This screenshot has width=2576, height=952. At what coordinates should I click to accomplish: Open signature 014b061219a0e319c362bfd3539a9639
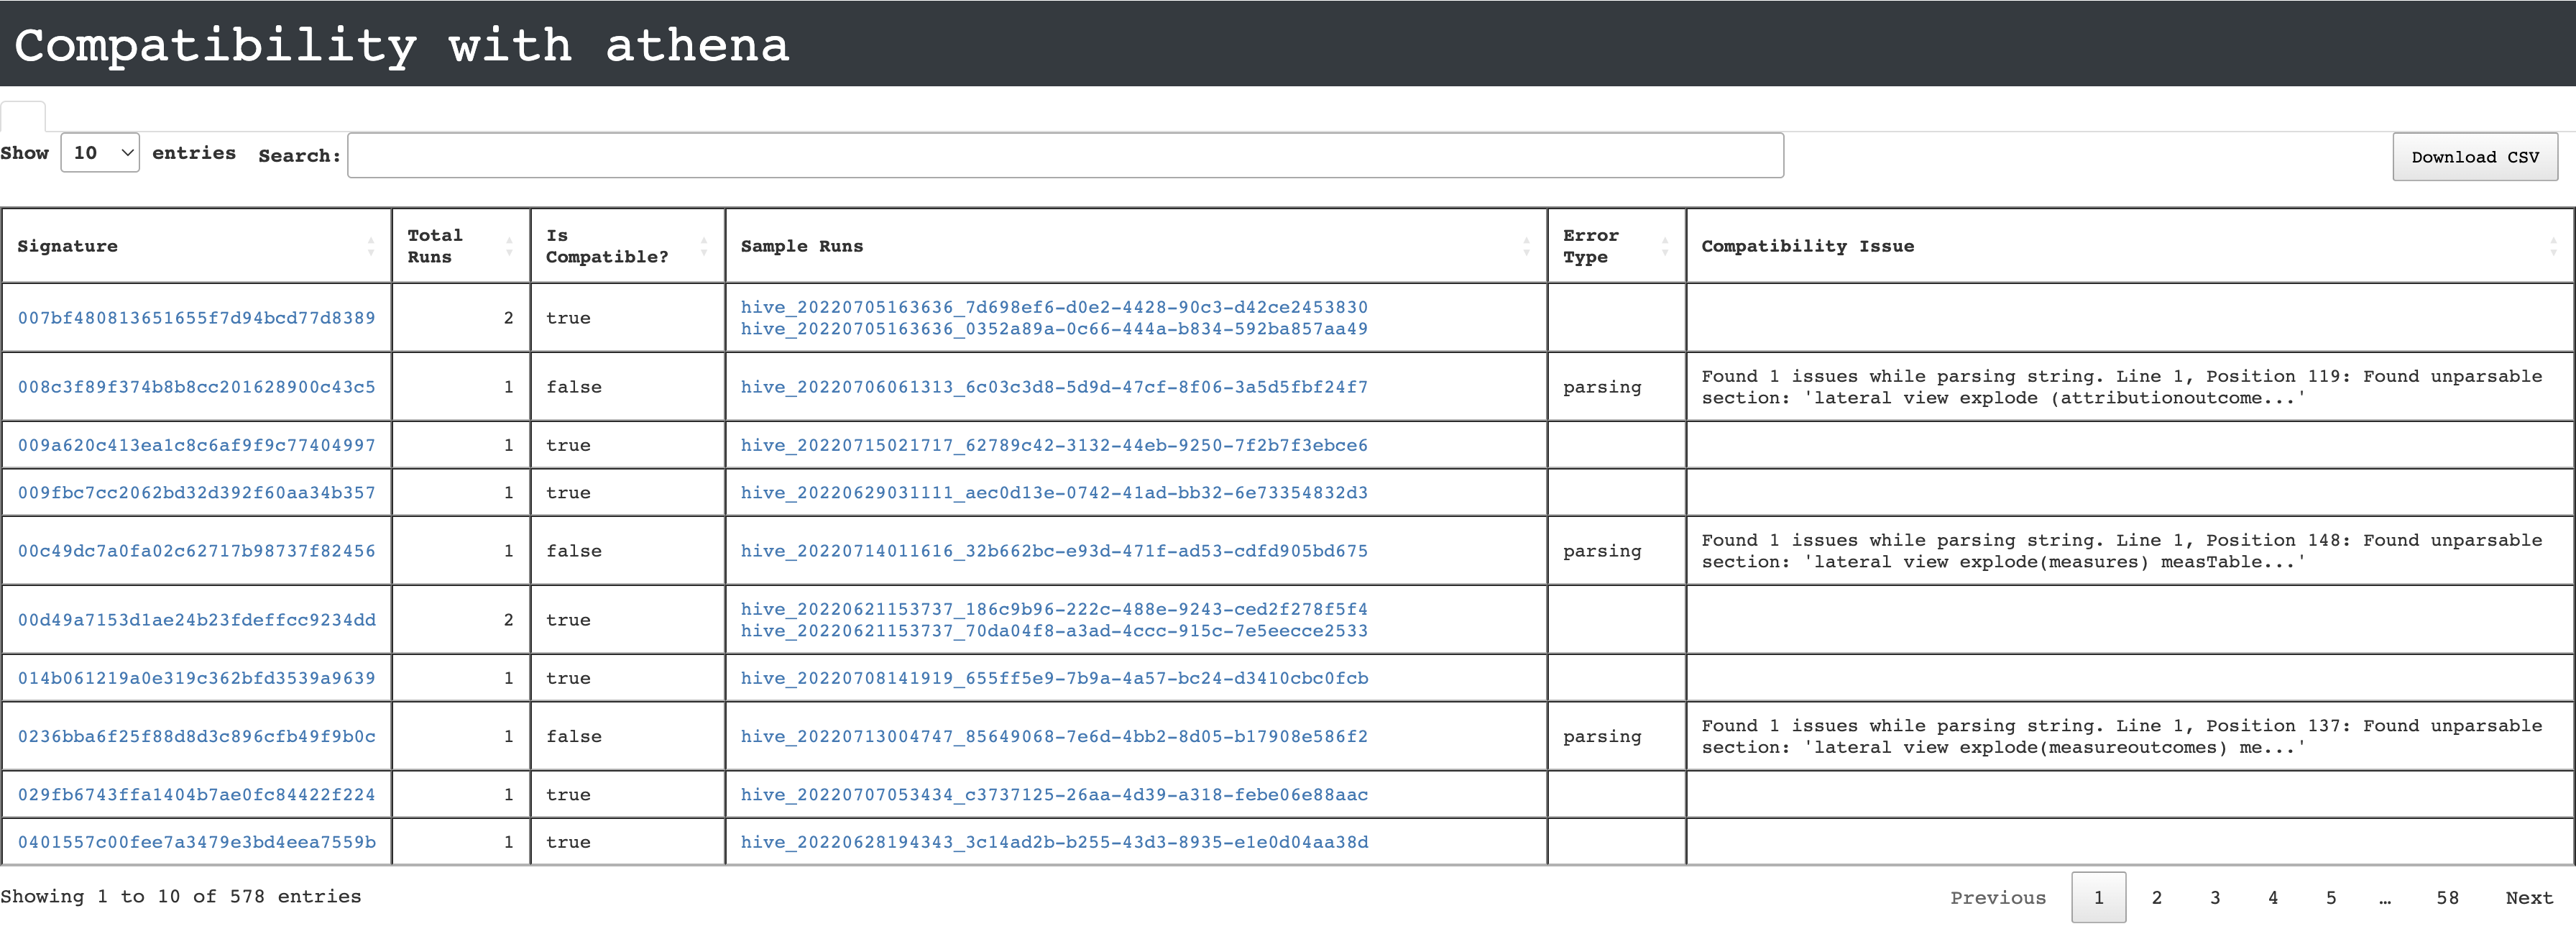pos(197,678)
